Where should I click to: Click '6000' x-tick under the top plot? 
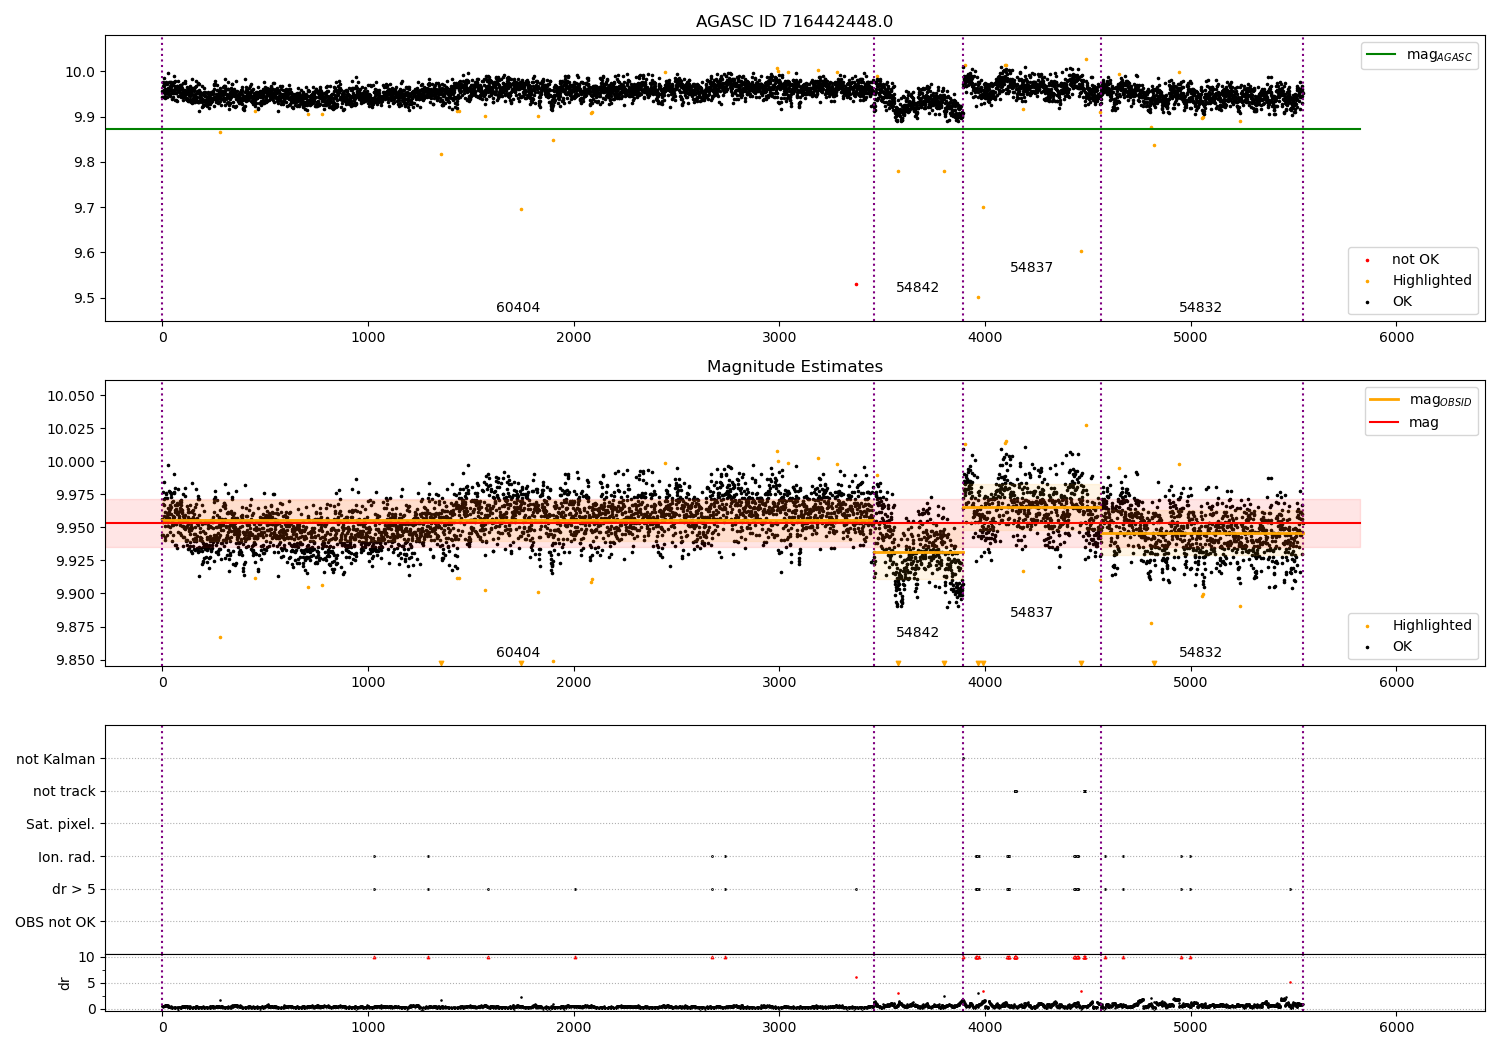pos(1396,338)
